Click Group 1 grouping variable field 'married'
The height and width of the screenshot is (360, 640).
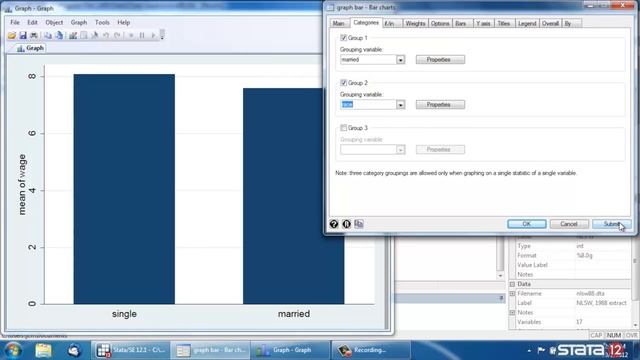368,60
